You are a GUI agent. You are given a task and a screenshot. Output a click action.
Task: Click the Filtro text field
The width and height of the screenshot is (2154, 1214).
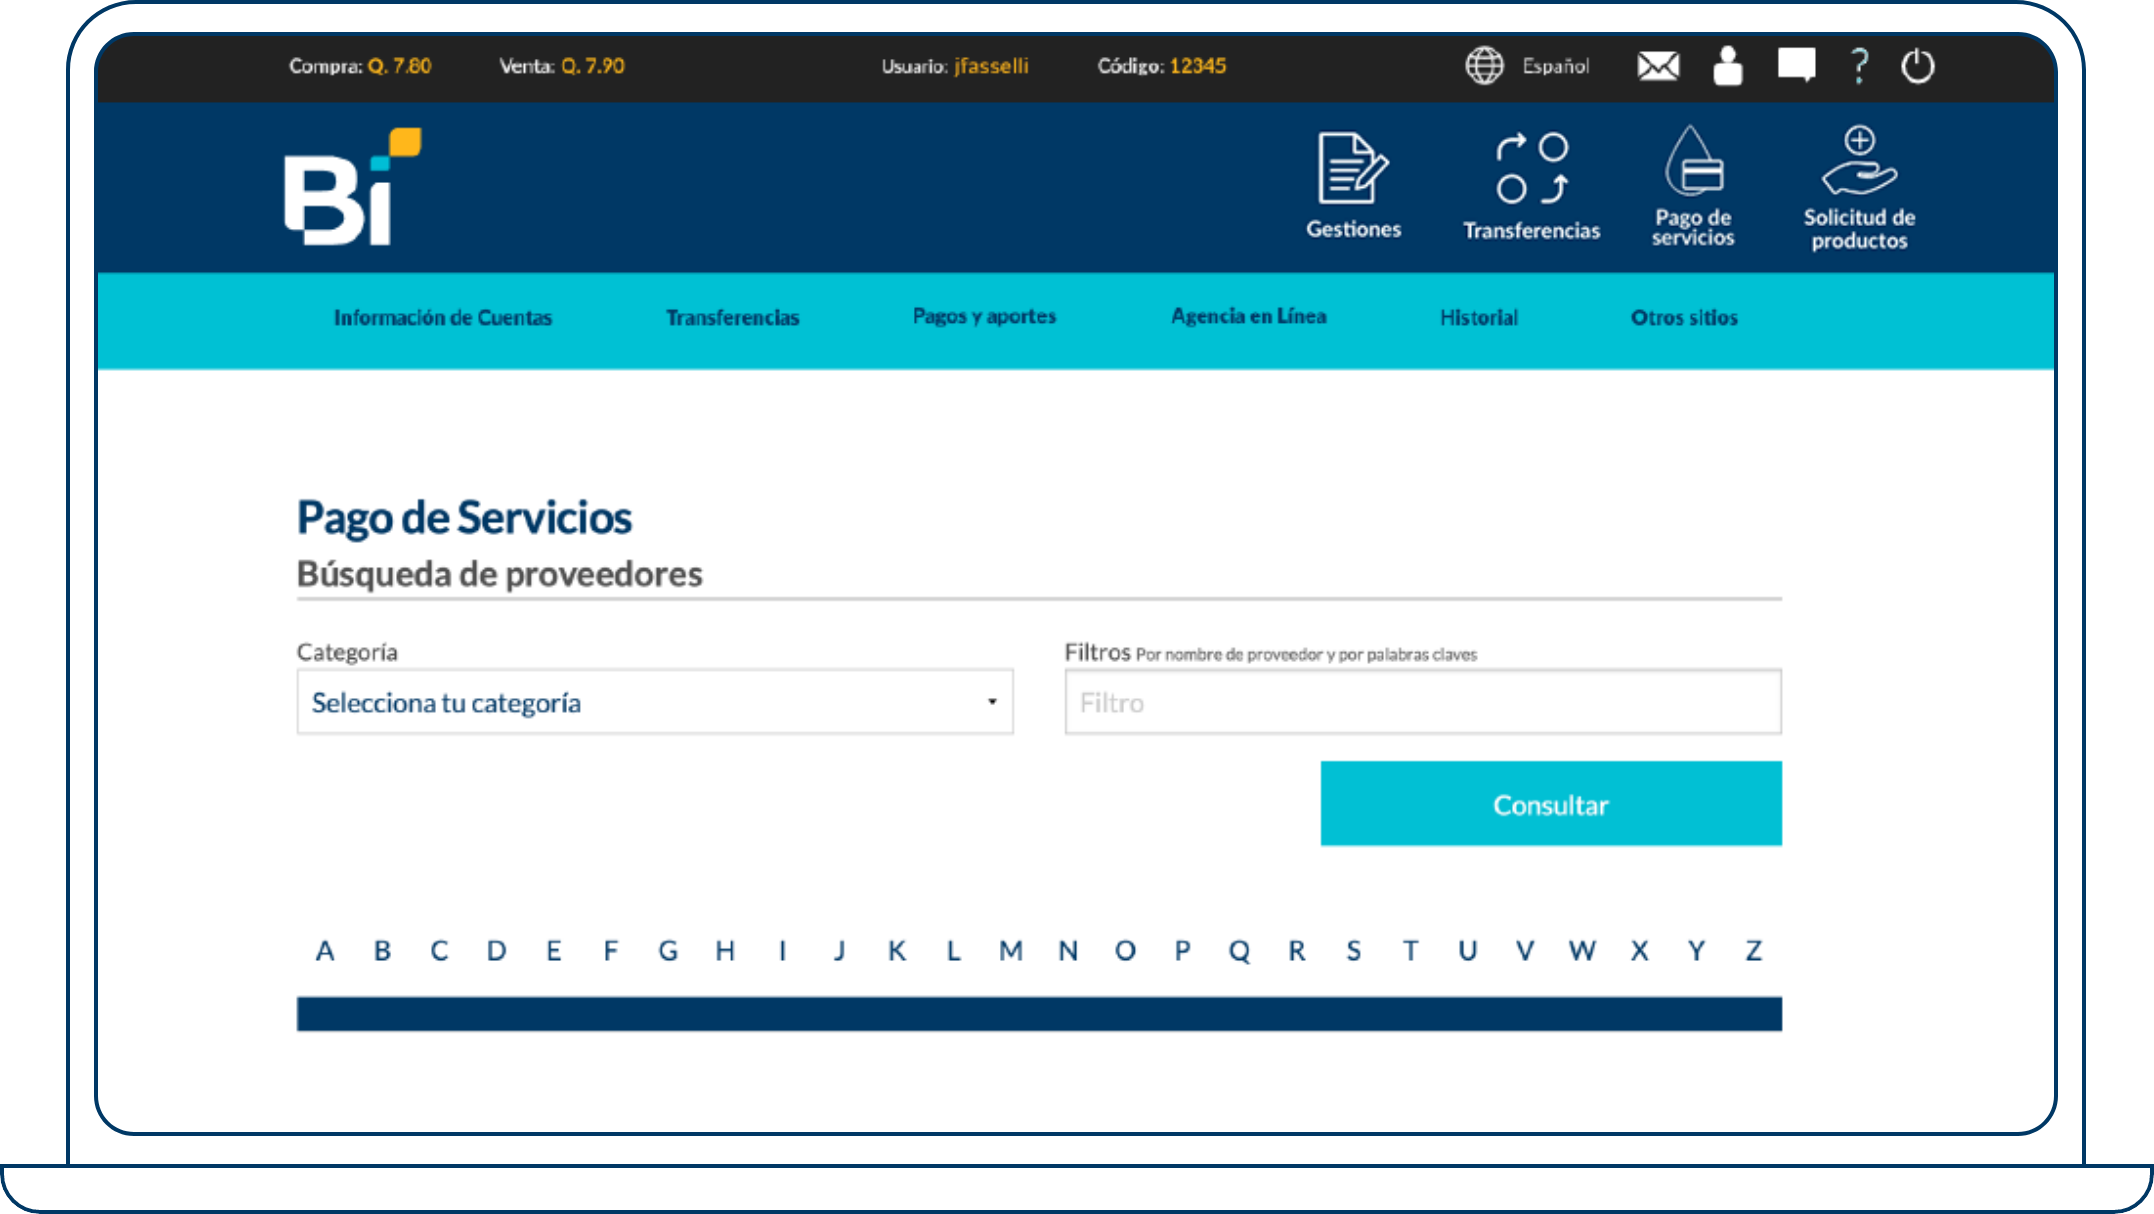tap(1422, 702)
